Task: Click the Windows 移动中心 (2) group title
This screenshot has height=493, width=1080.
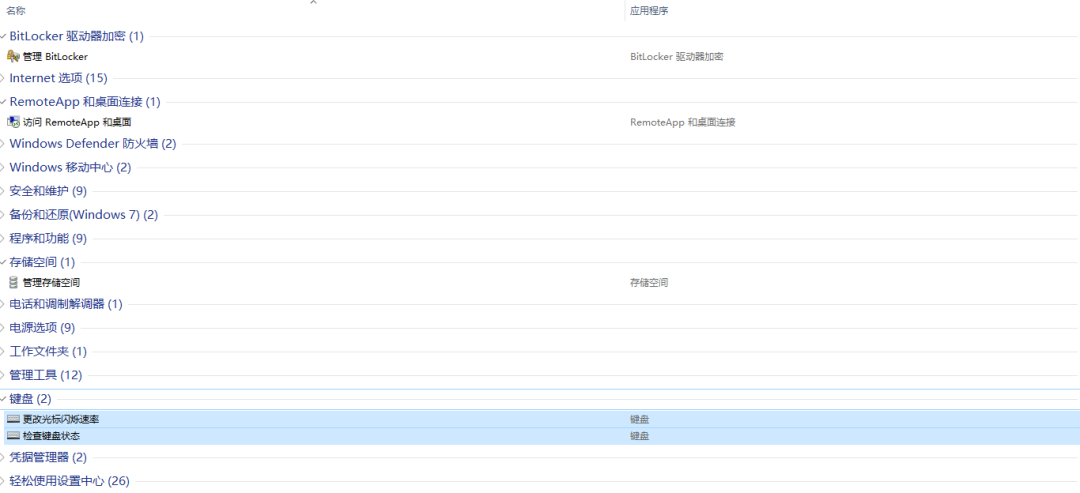Action: (70, 167)
